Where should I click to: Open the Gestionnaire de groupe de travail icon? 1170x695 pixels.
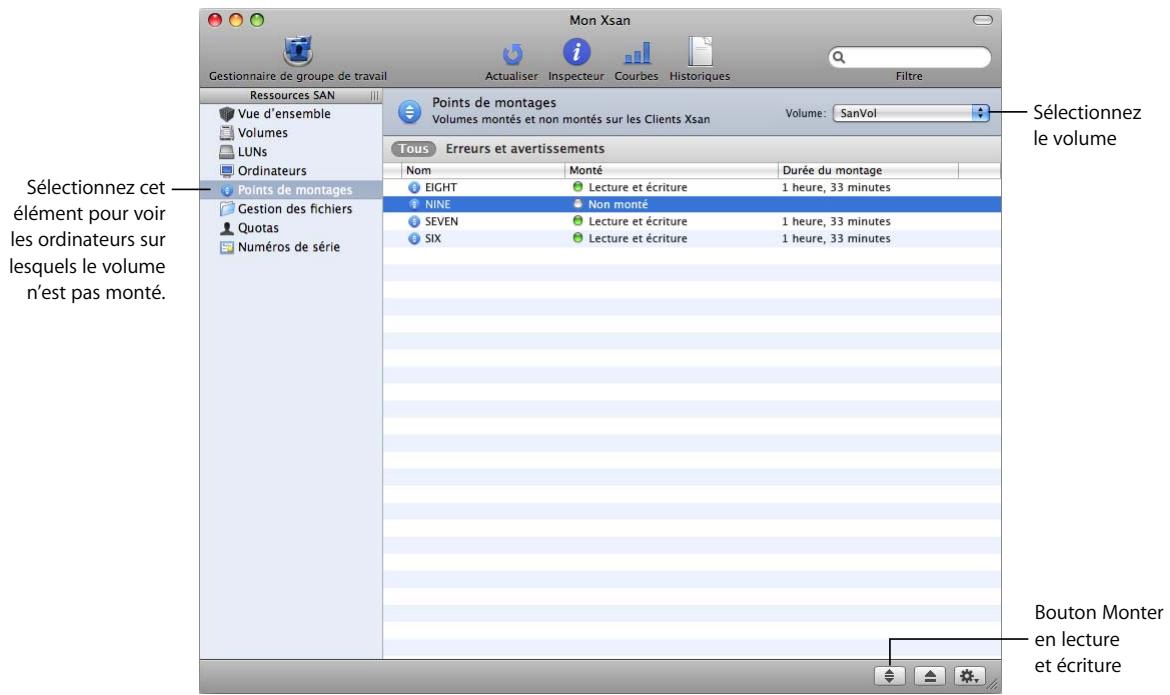[298, 51]
